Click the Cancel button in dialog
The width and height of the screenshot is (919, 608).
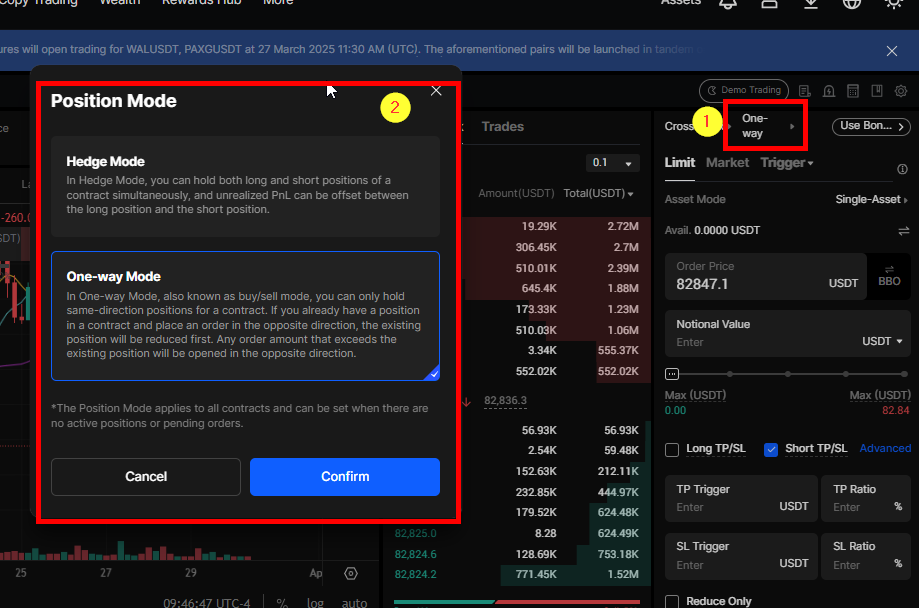coord(146,477)
